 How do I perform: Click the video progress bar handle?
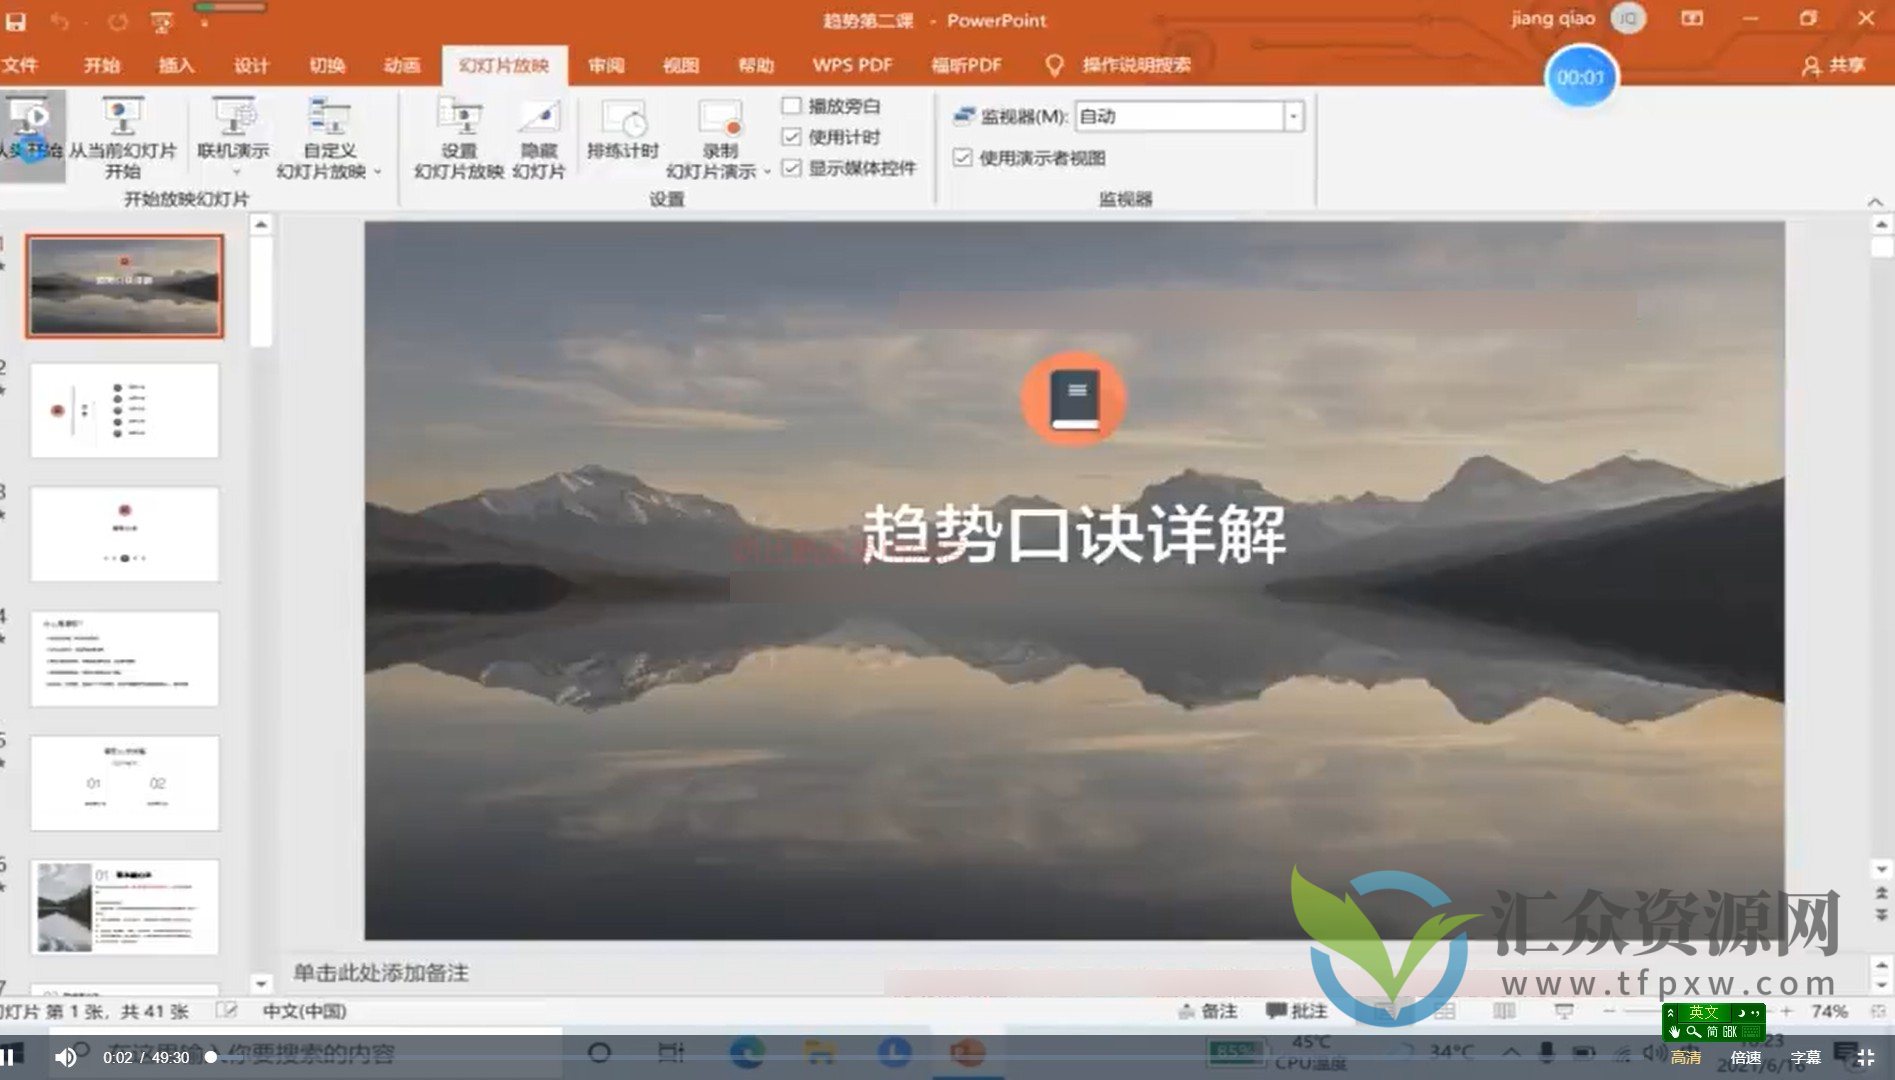click(x=211, y=1057)
